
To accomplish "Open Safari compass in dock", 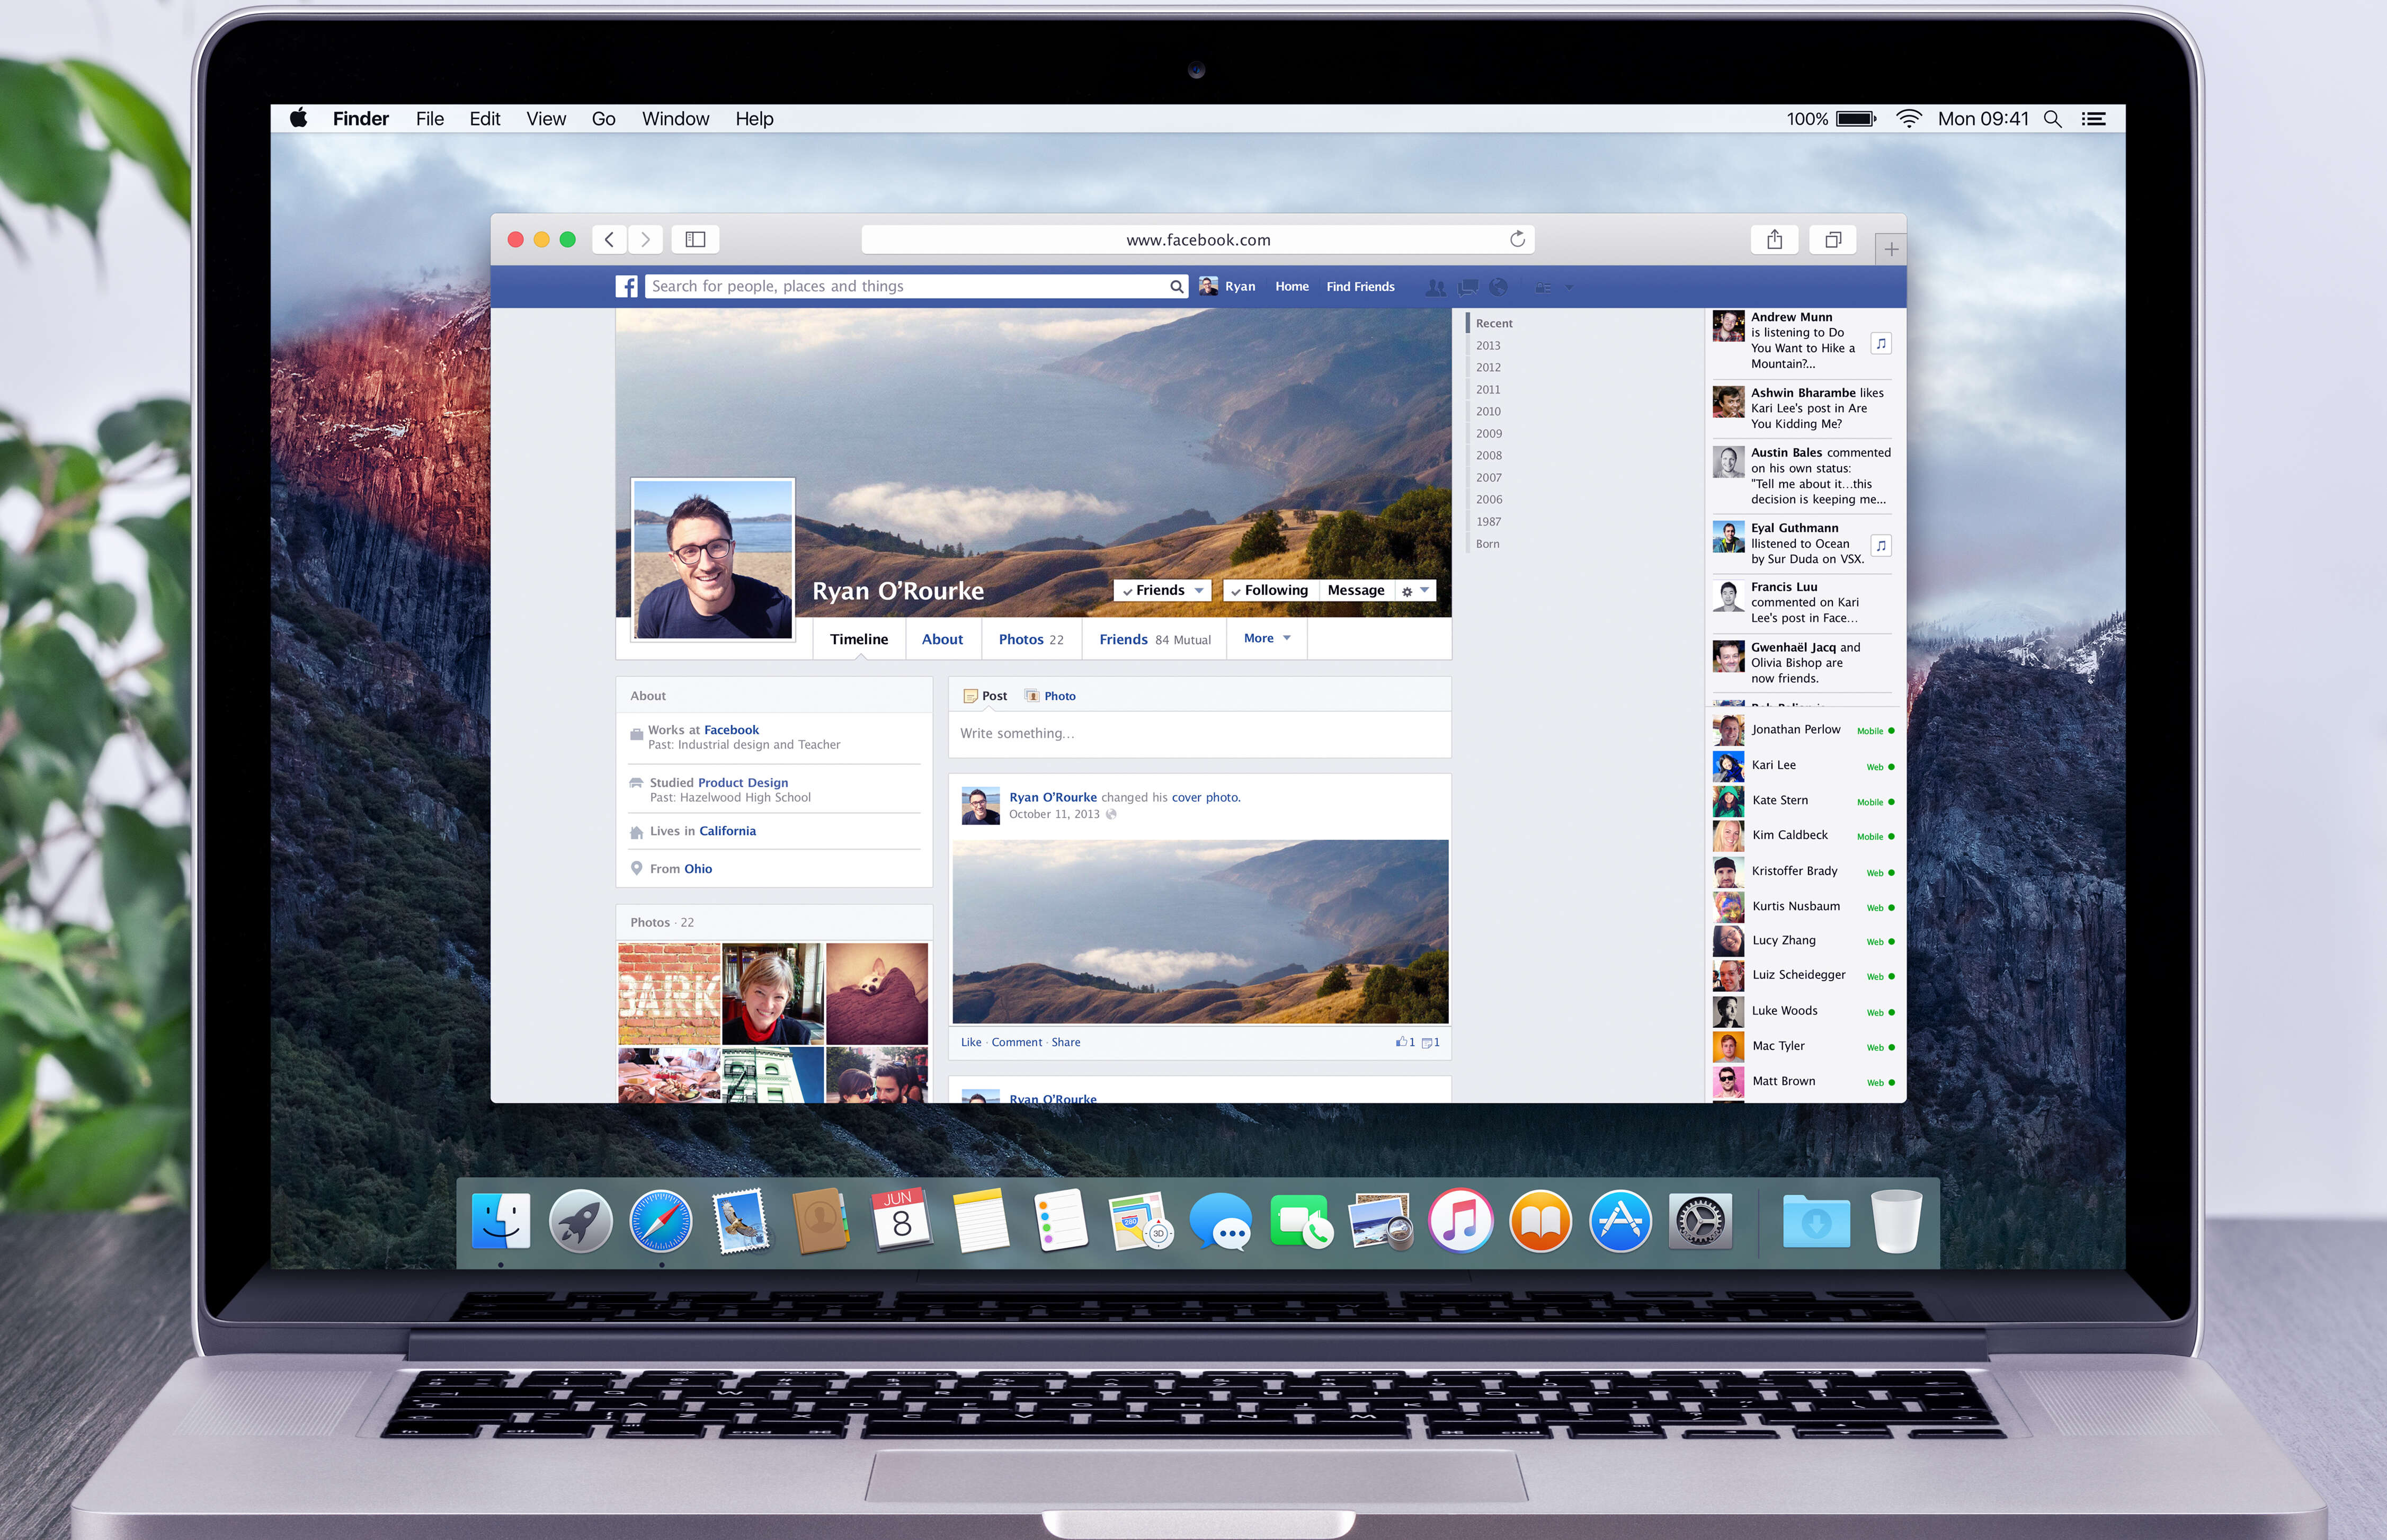I will click(x=660, y=1221).
